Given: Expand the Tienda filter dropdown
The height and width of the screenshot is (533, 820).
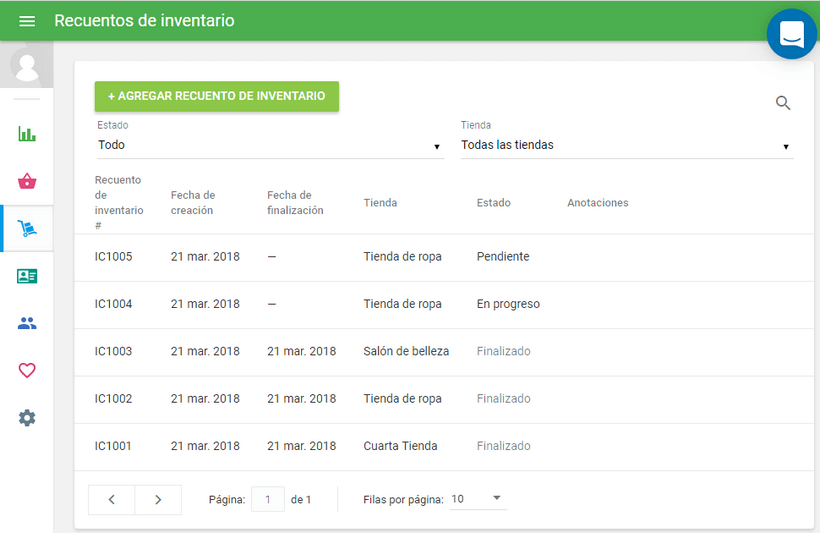Looking at the screenshot, I should click(x=626, y=146).
